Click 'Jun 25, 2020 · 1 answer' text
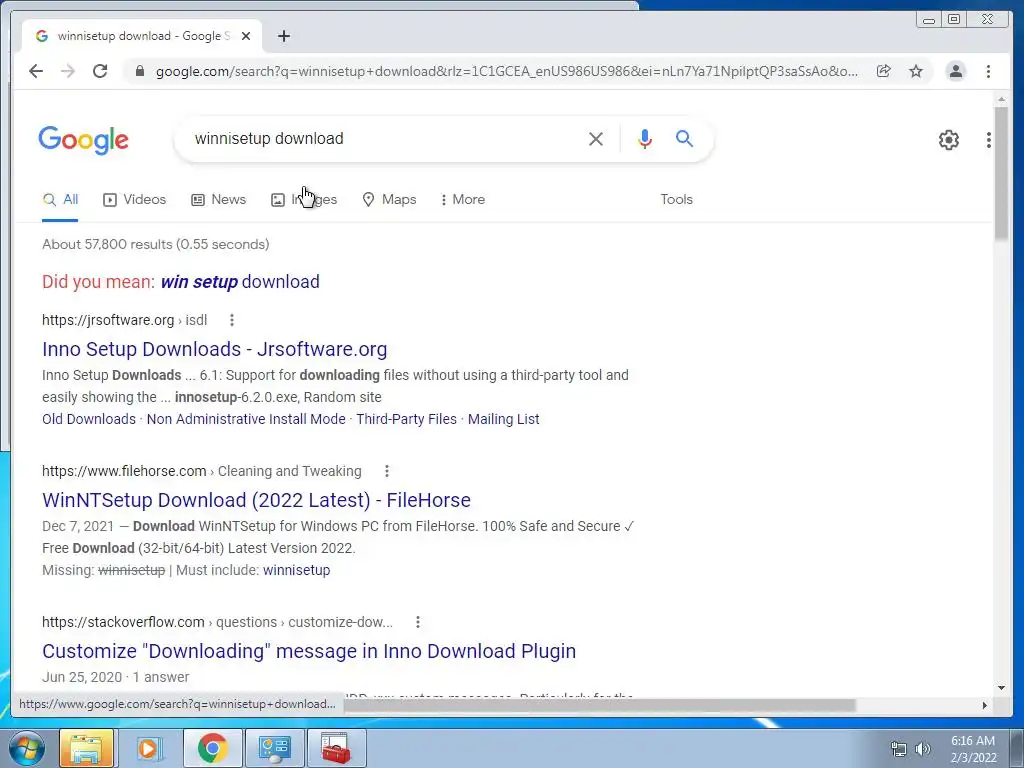The height and width of the screenshot is (768, 1024). point(116,677)
